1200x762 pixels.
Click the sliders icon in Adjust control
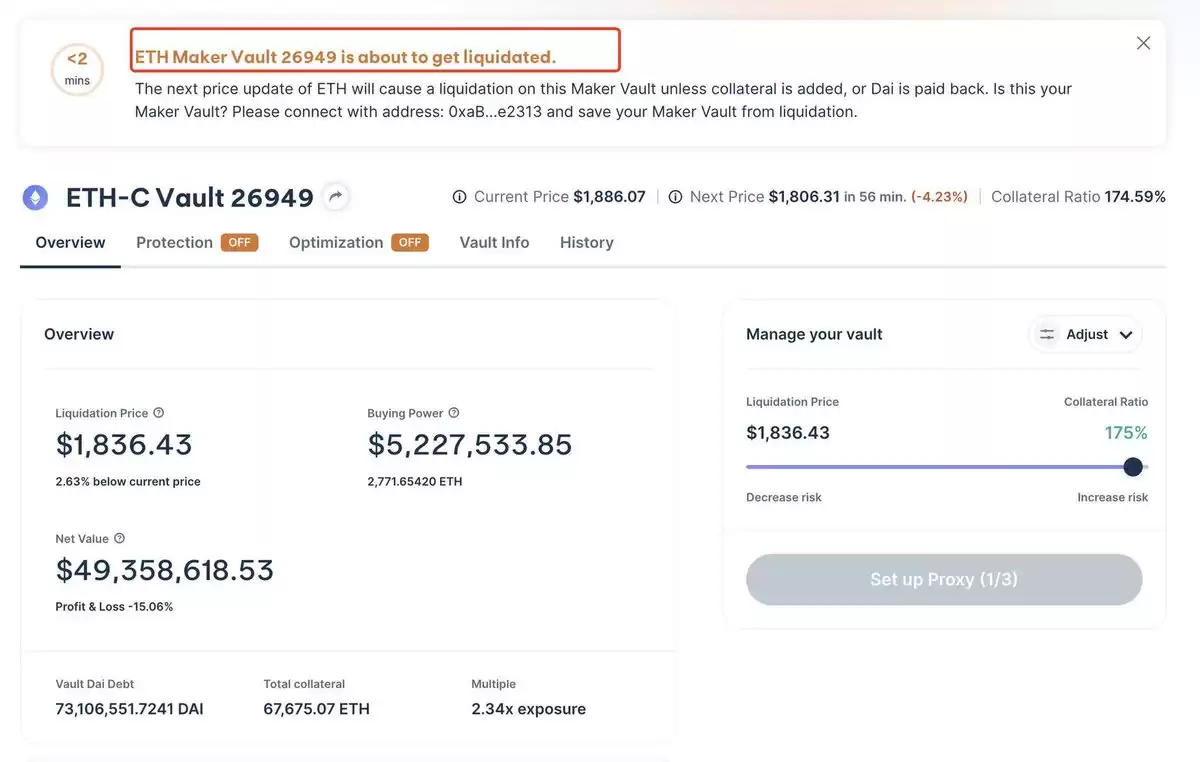click(x=1047, y=335)
